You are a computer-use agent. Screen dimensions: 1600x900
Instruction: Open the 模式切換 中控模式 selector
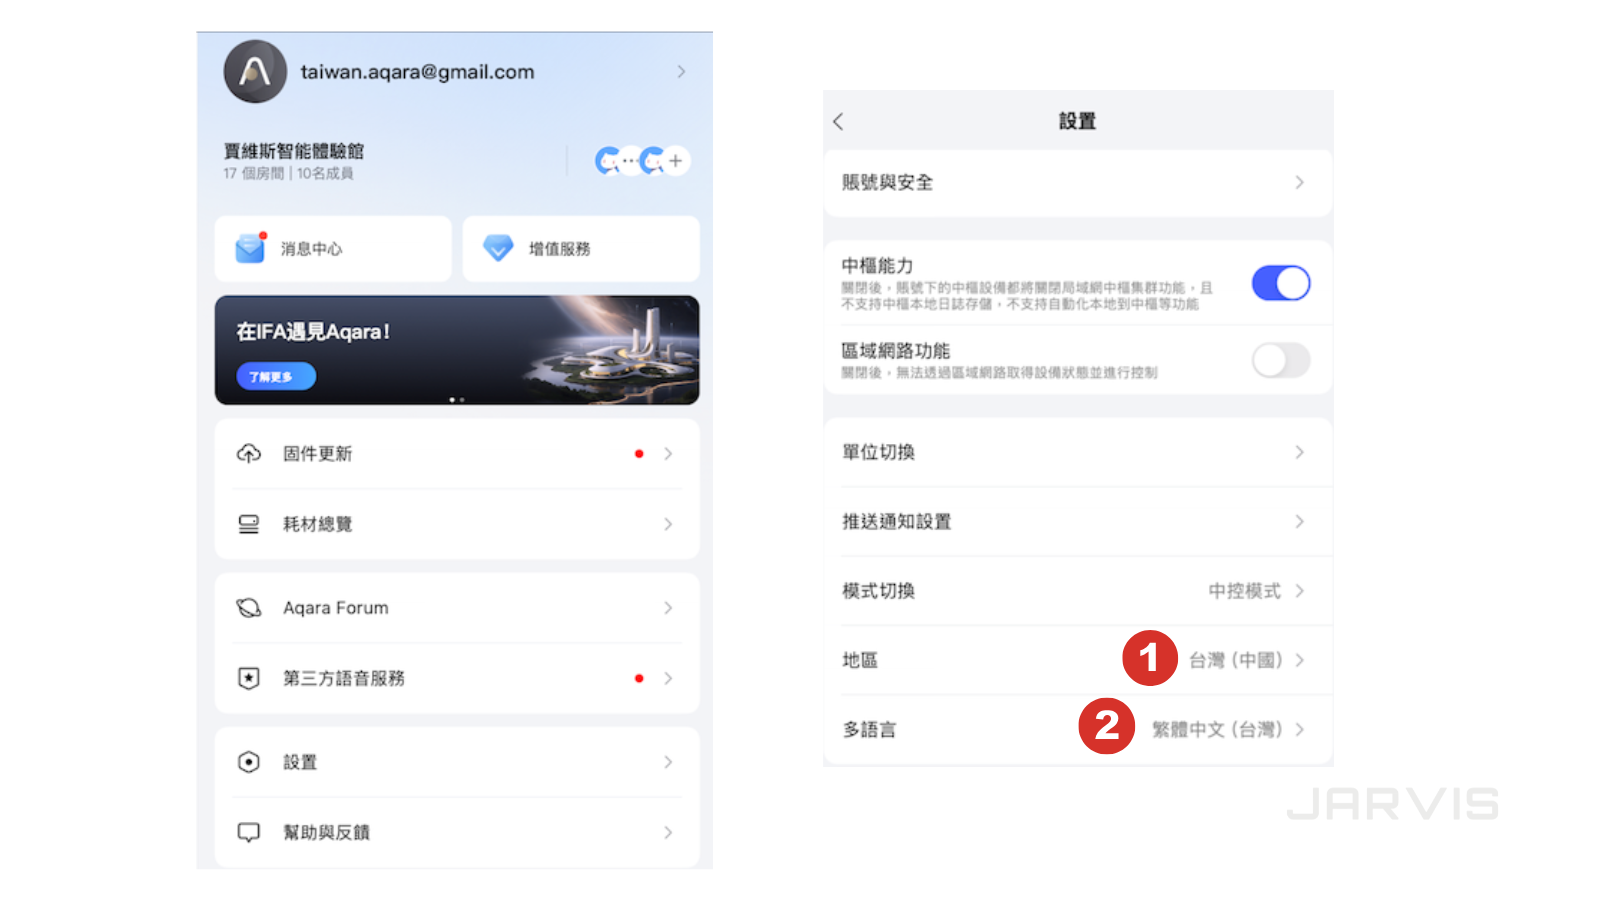[1078, 591]
